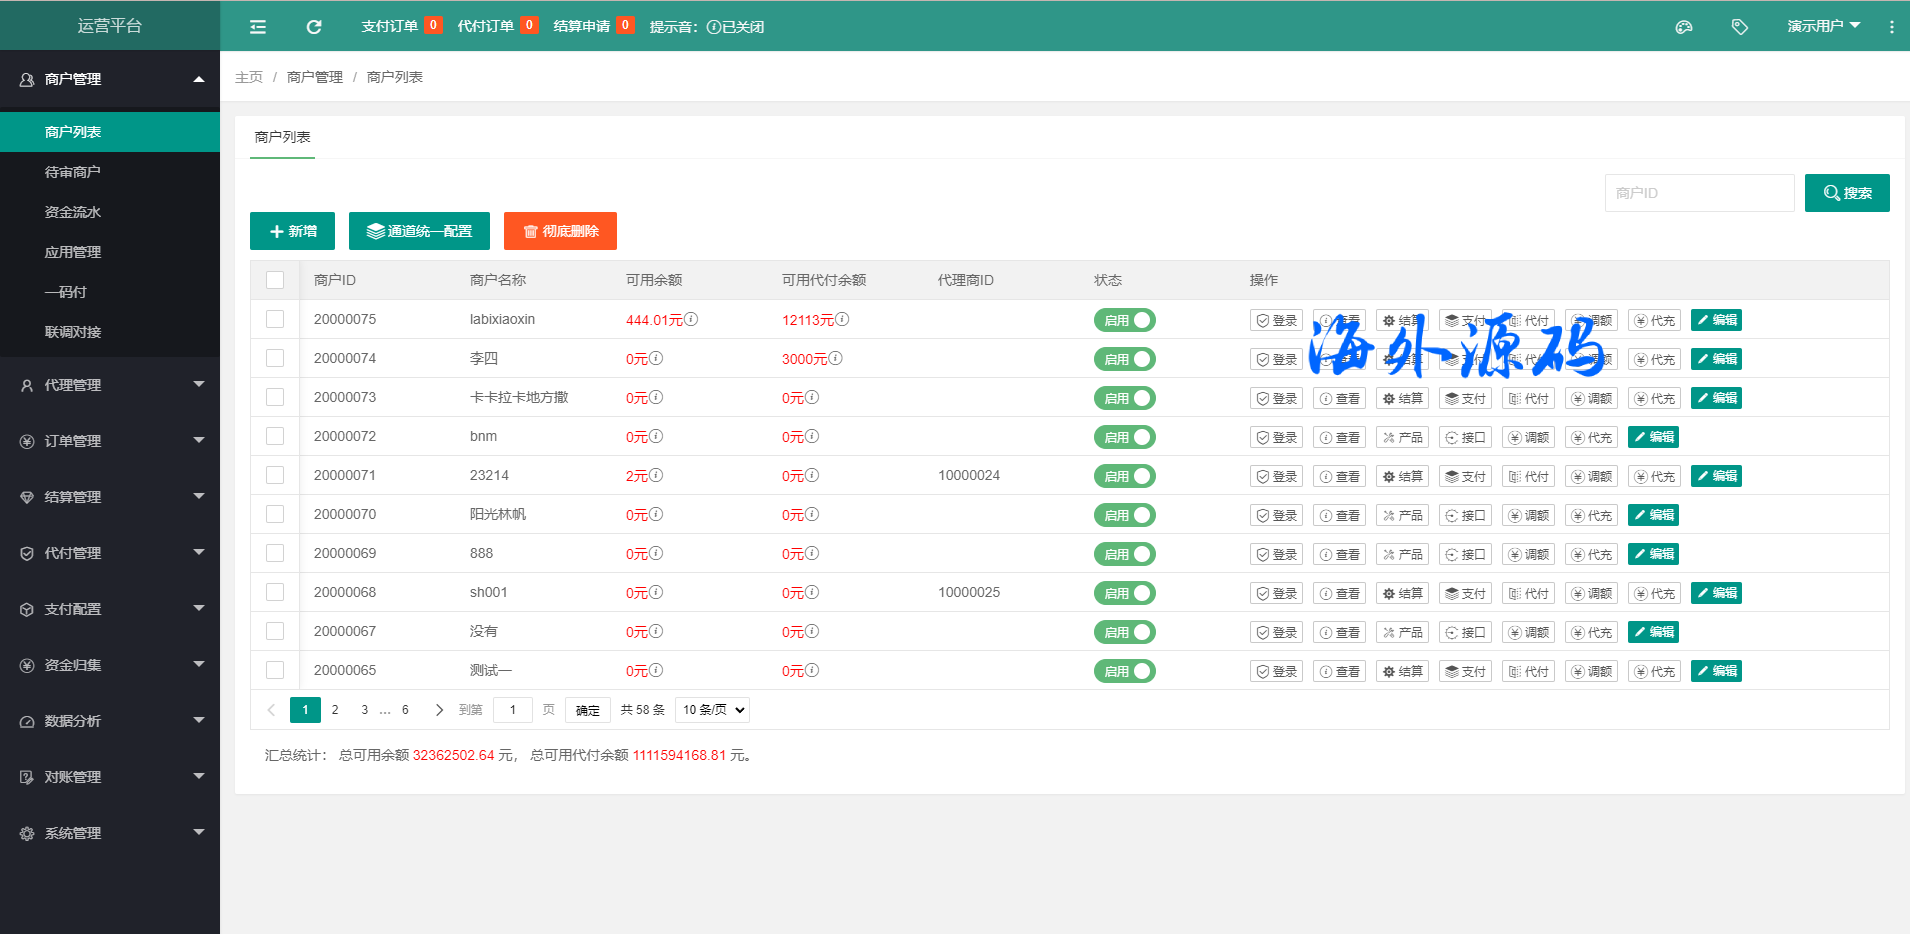Open the 10 条/页 page size dropdown
The image size is (1910, 934).
712,710
